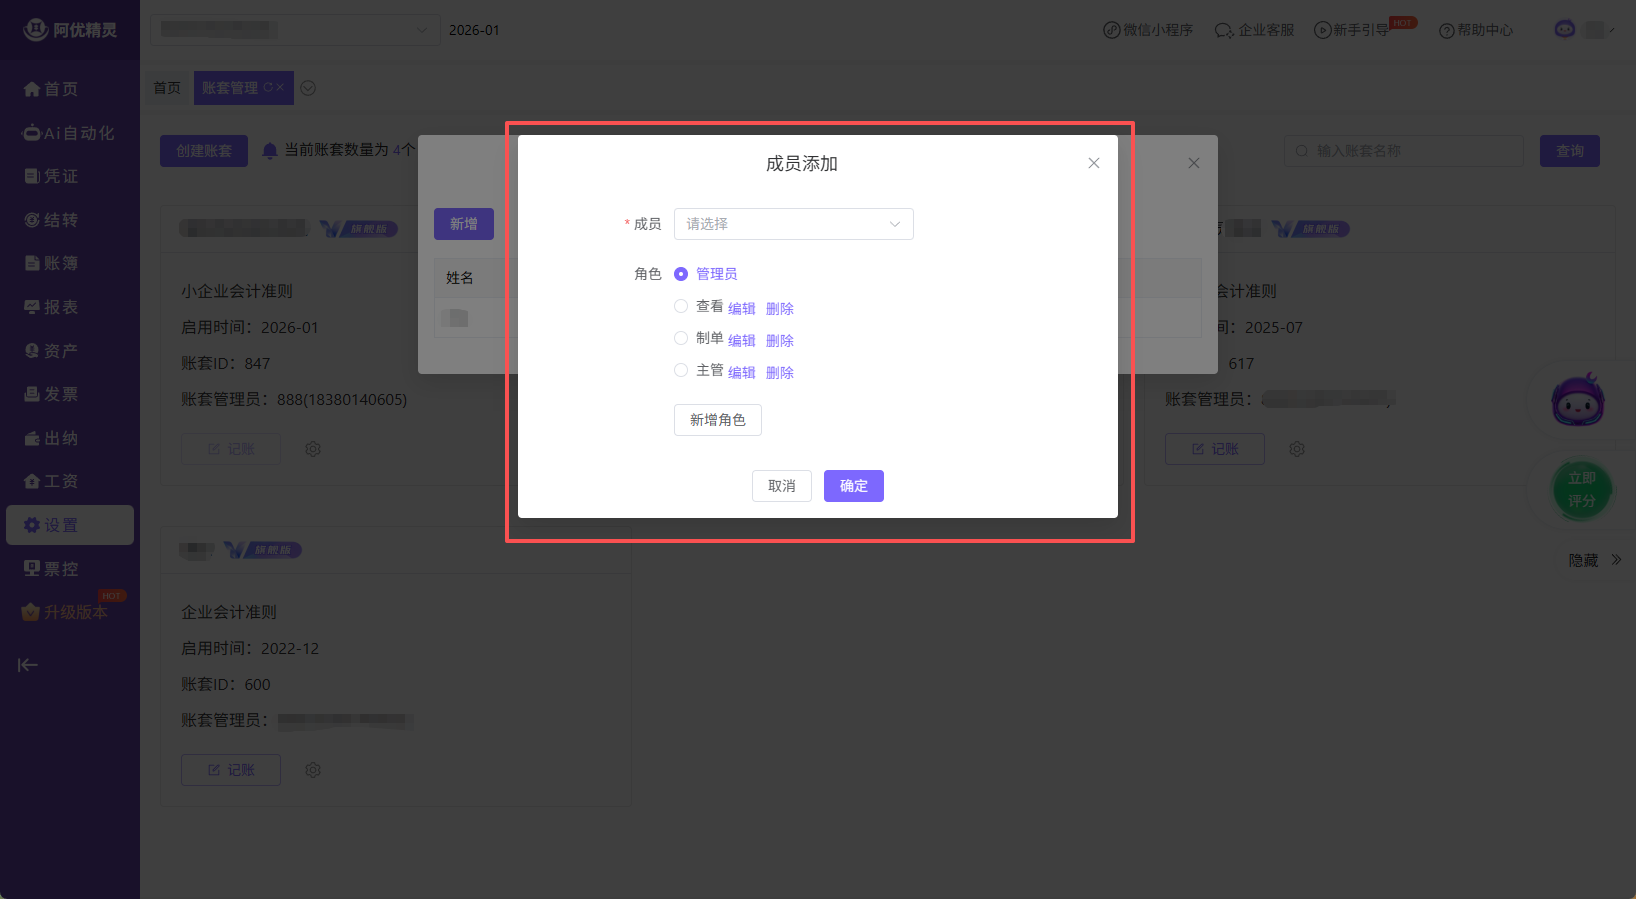
Task: Open 帮助中心 question mark icon
Action: pyautogui.click(x=1446, y=31)
